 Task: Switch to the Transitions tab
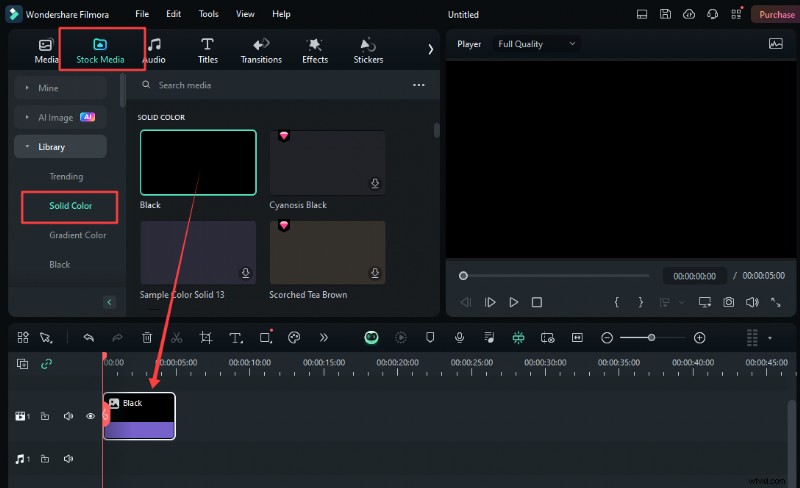coord(261,50)
